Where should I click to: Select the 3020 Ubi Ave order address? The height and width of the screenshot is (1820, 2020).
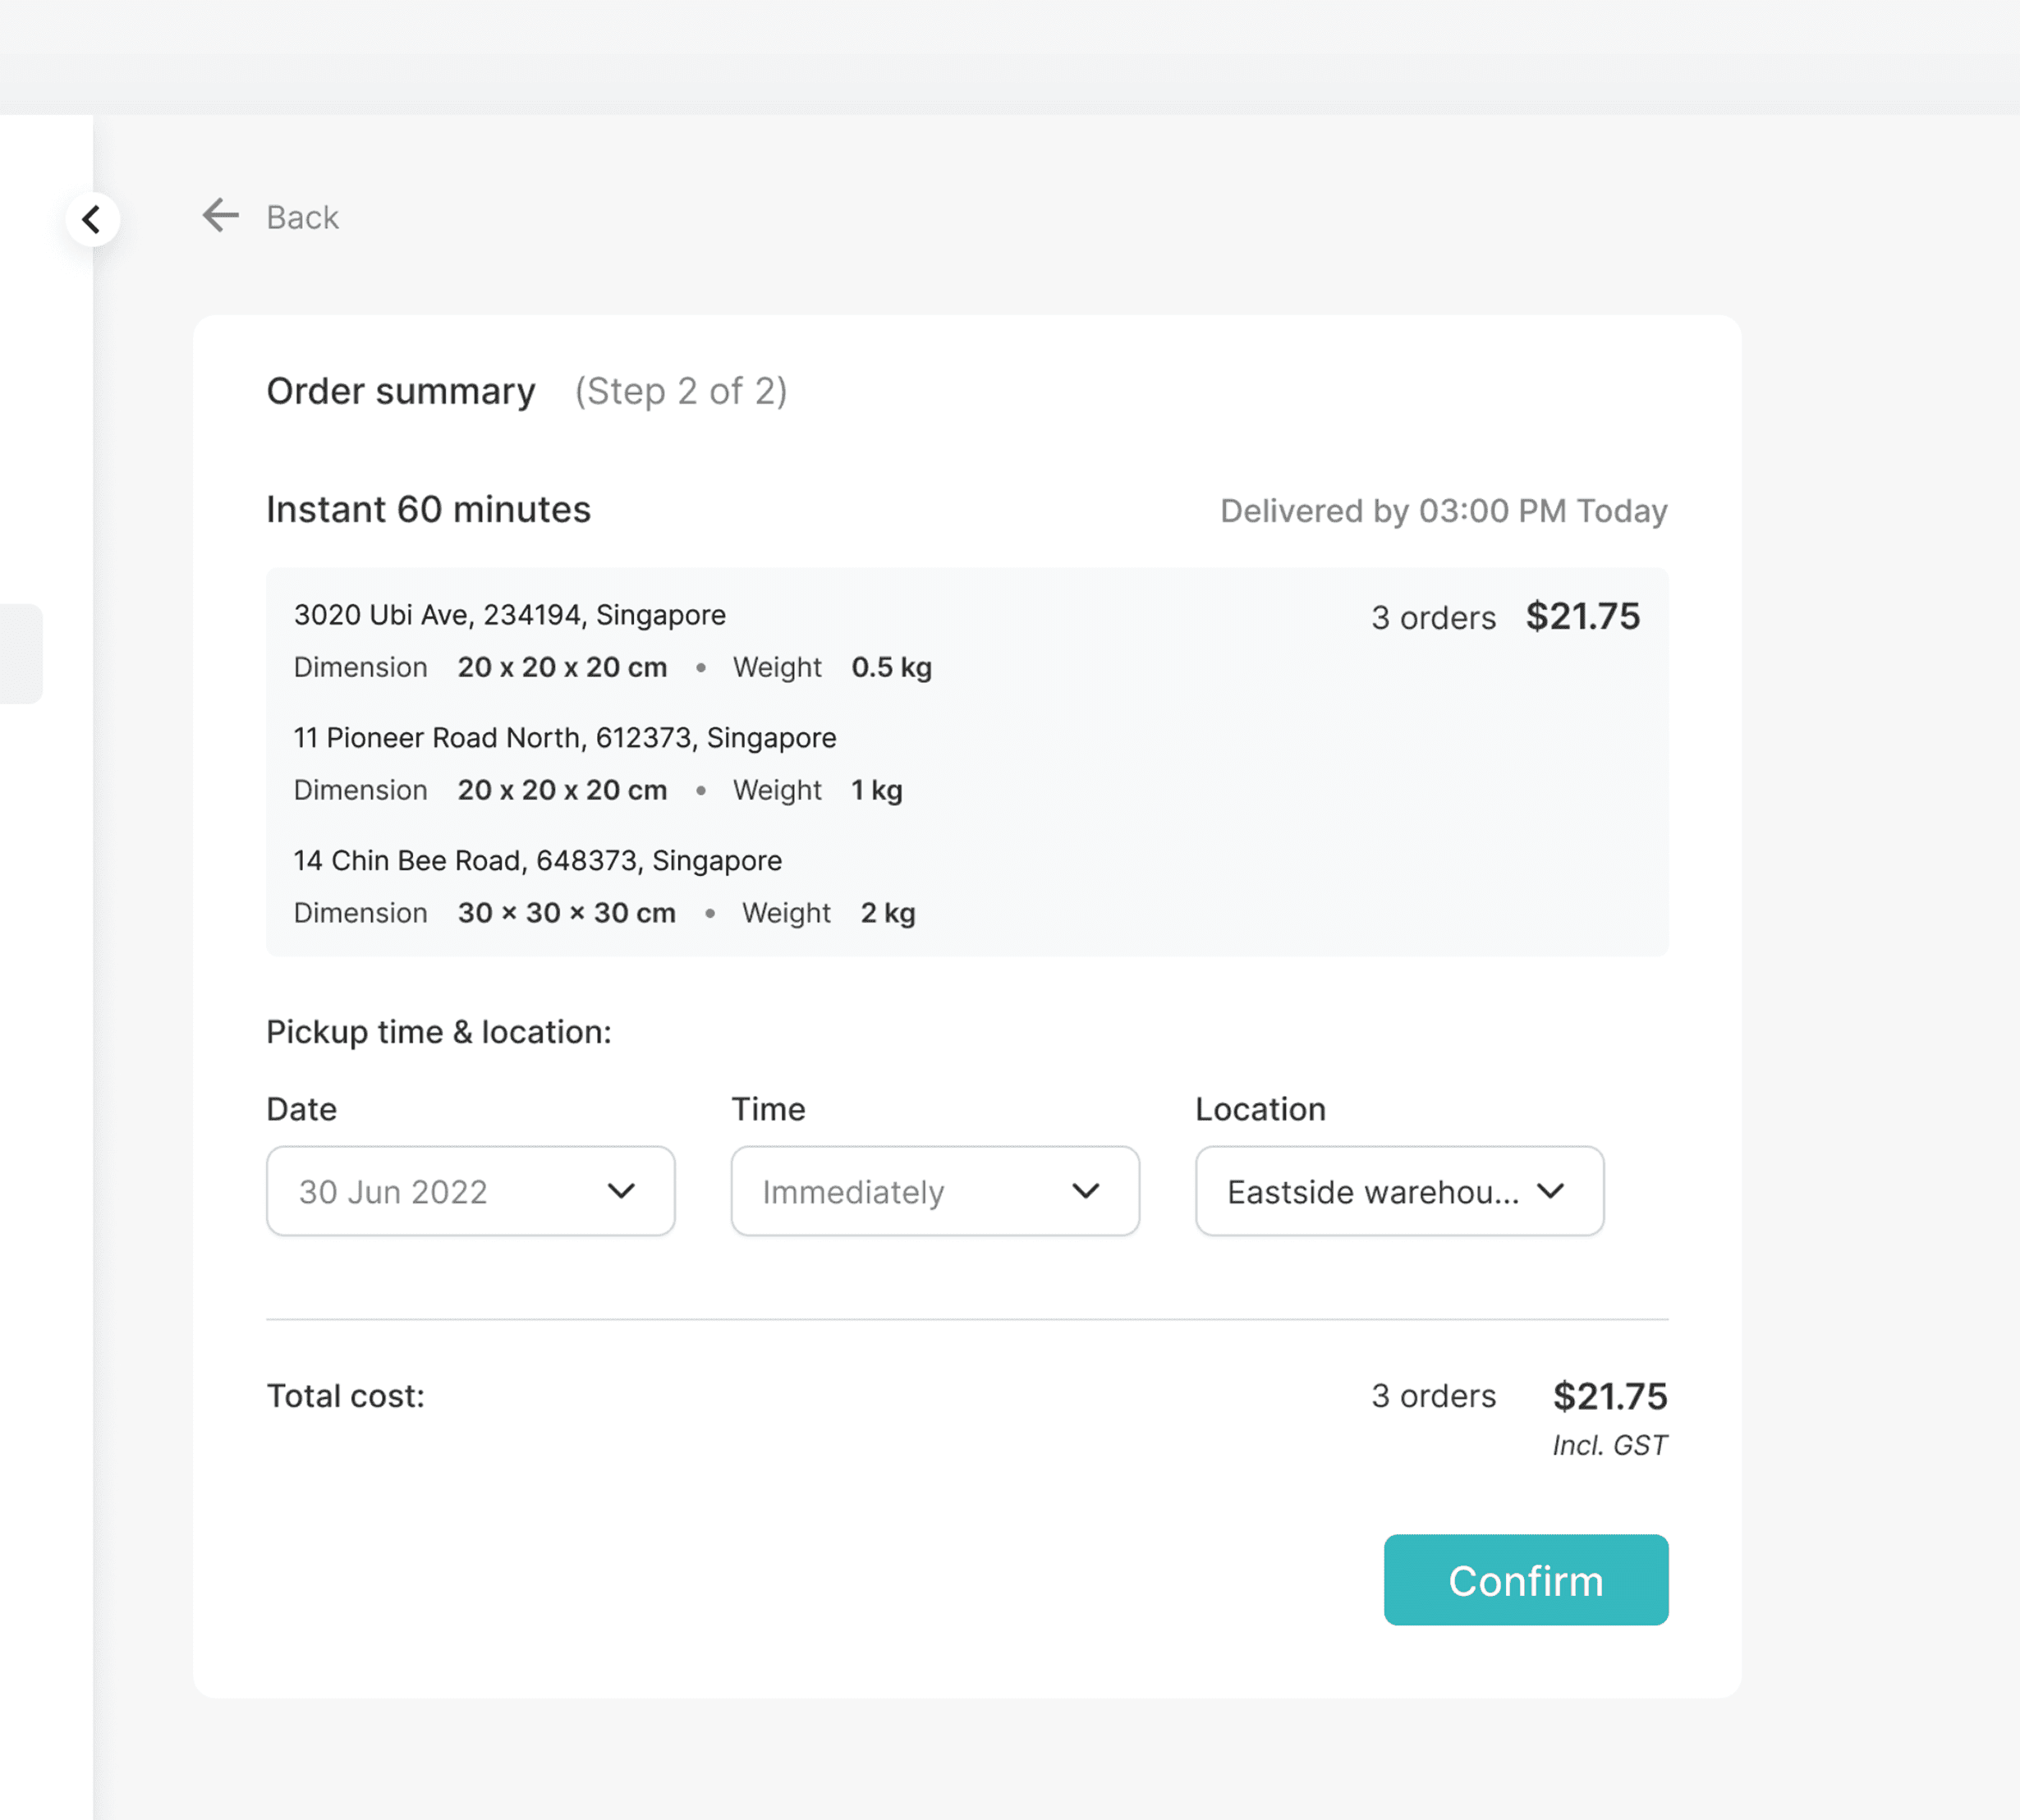pyautogui.click(x=509, y=615)
